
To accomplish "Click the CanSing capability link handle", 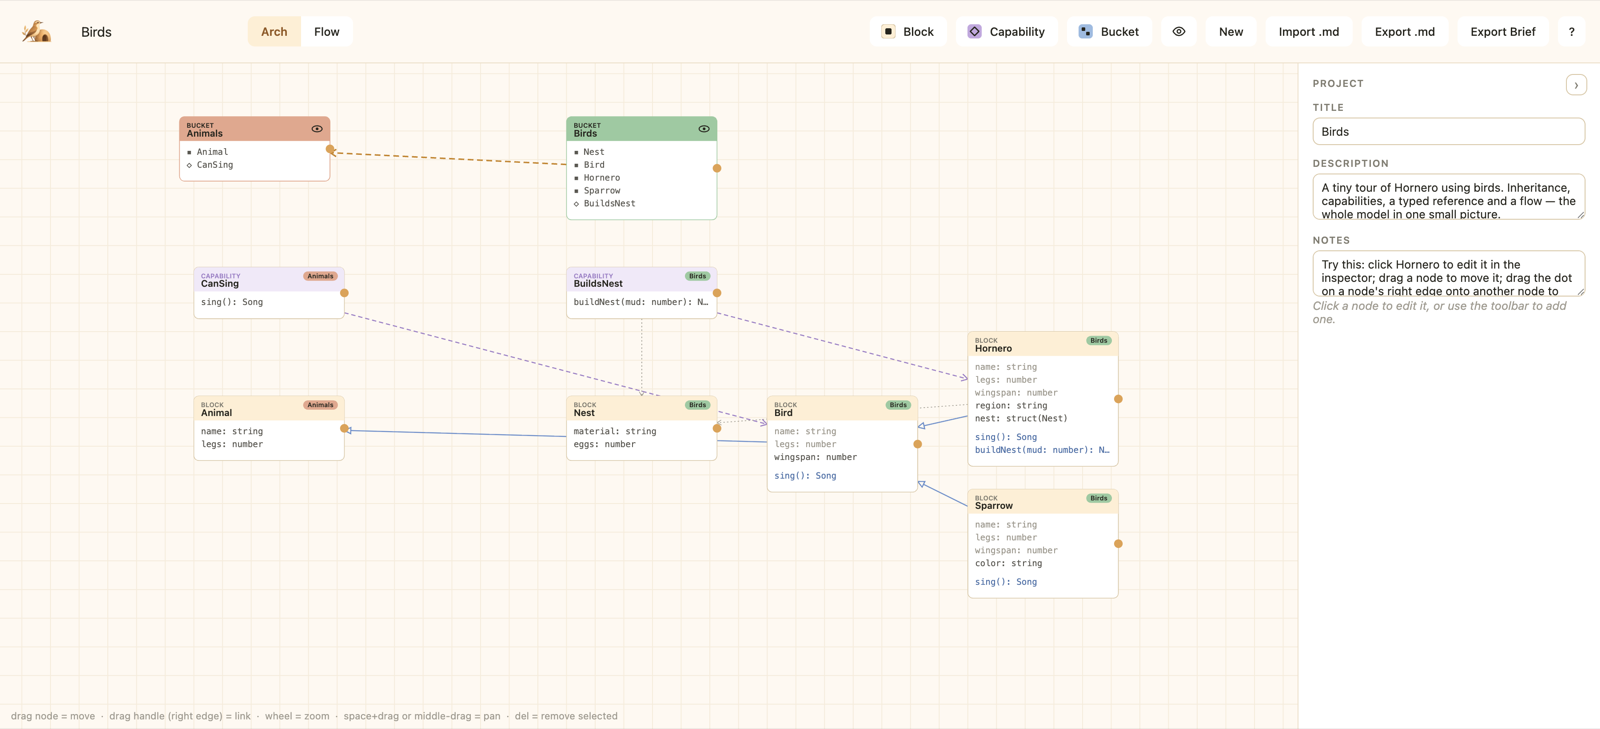I will [x=344, y=293].
